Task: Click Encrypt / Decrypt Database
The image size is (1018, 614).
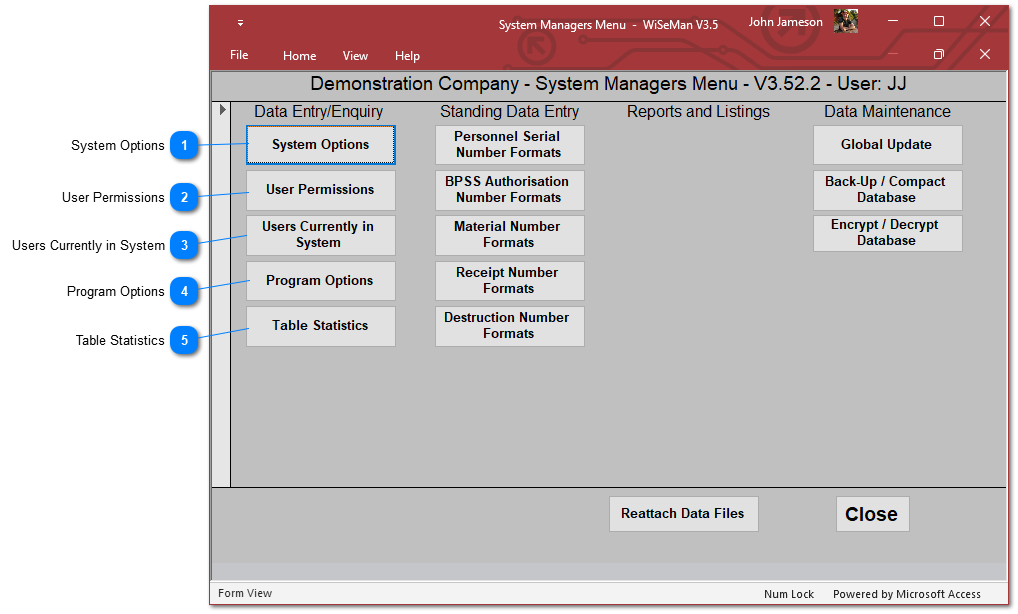Action: (x=887, y=233)
